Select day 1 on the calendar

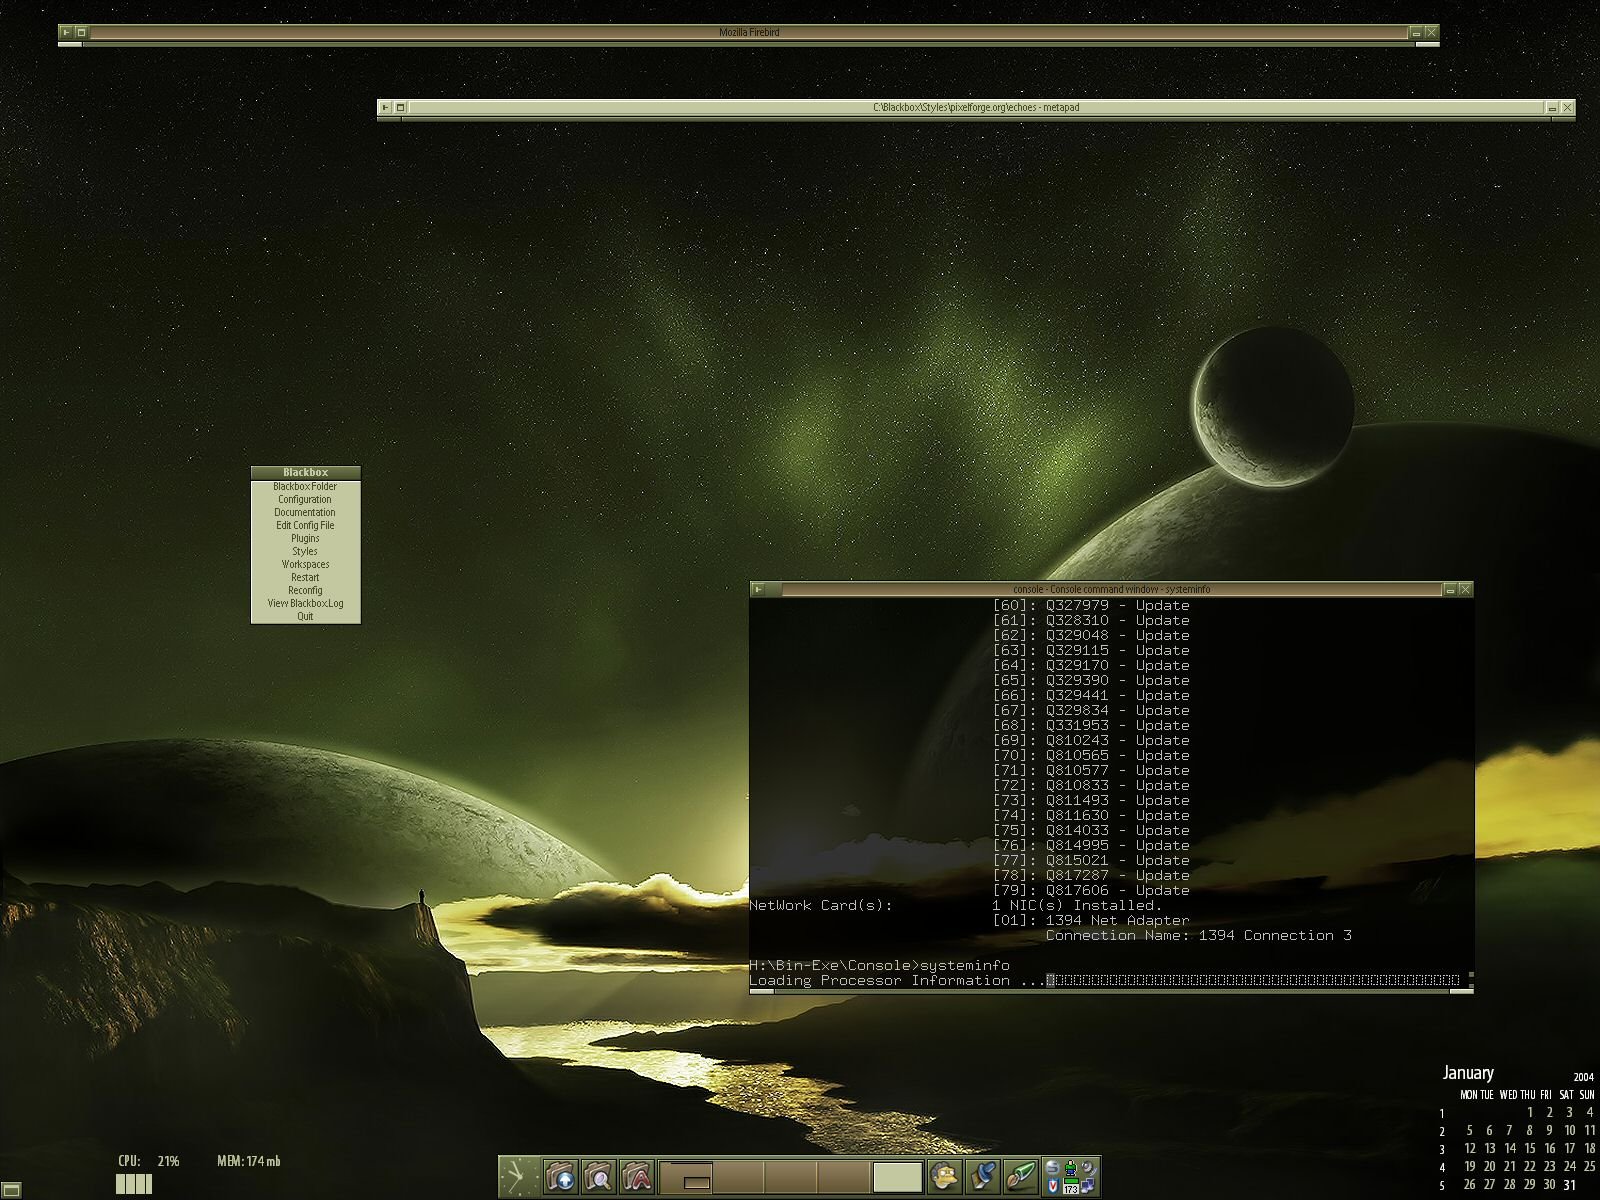pyautogui.click(x=1530, y=1112)
